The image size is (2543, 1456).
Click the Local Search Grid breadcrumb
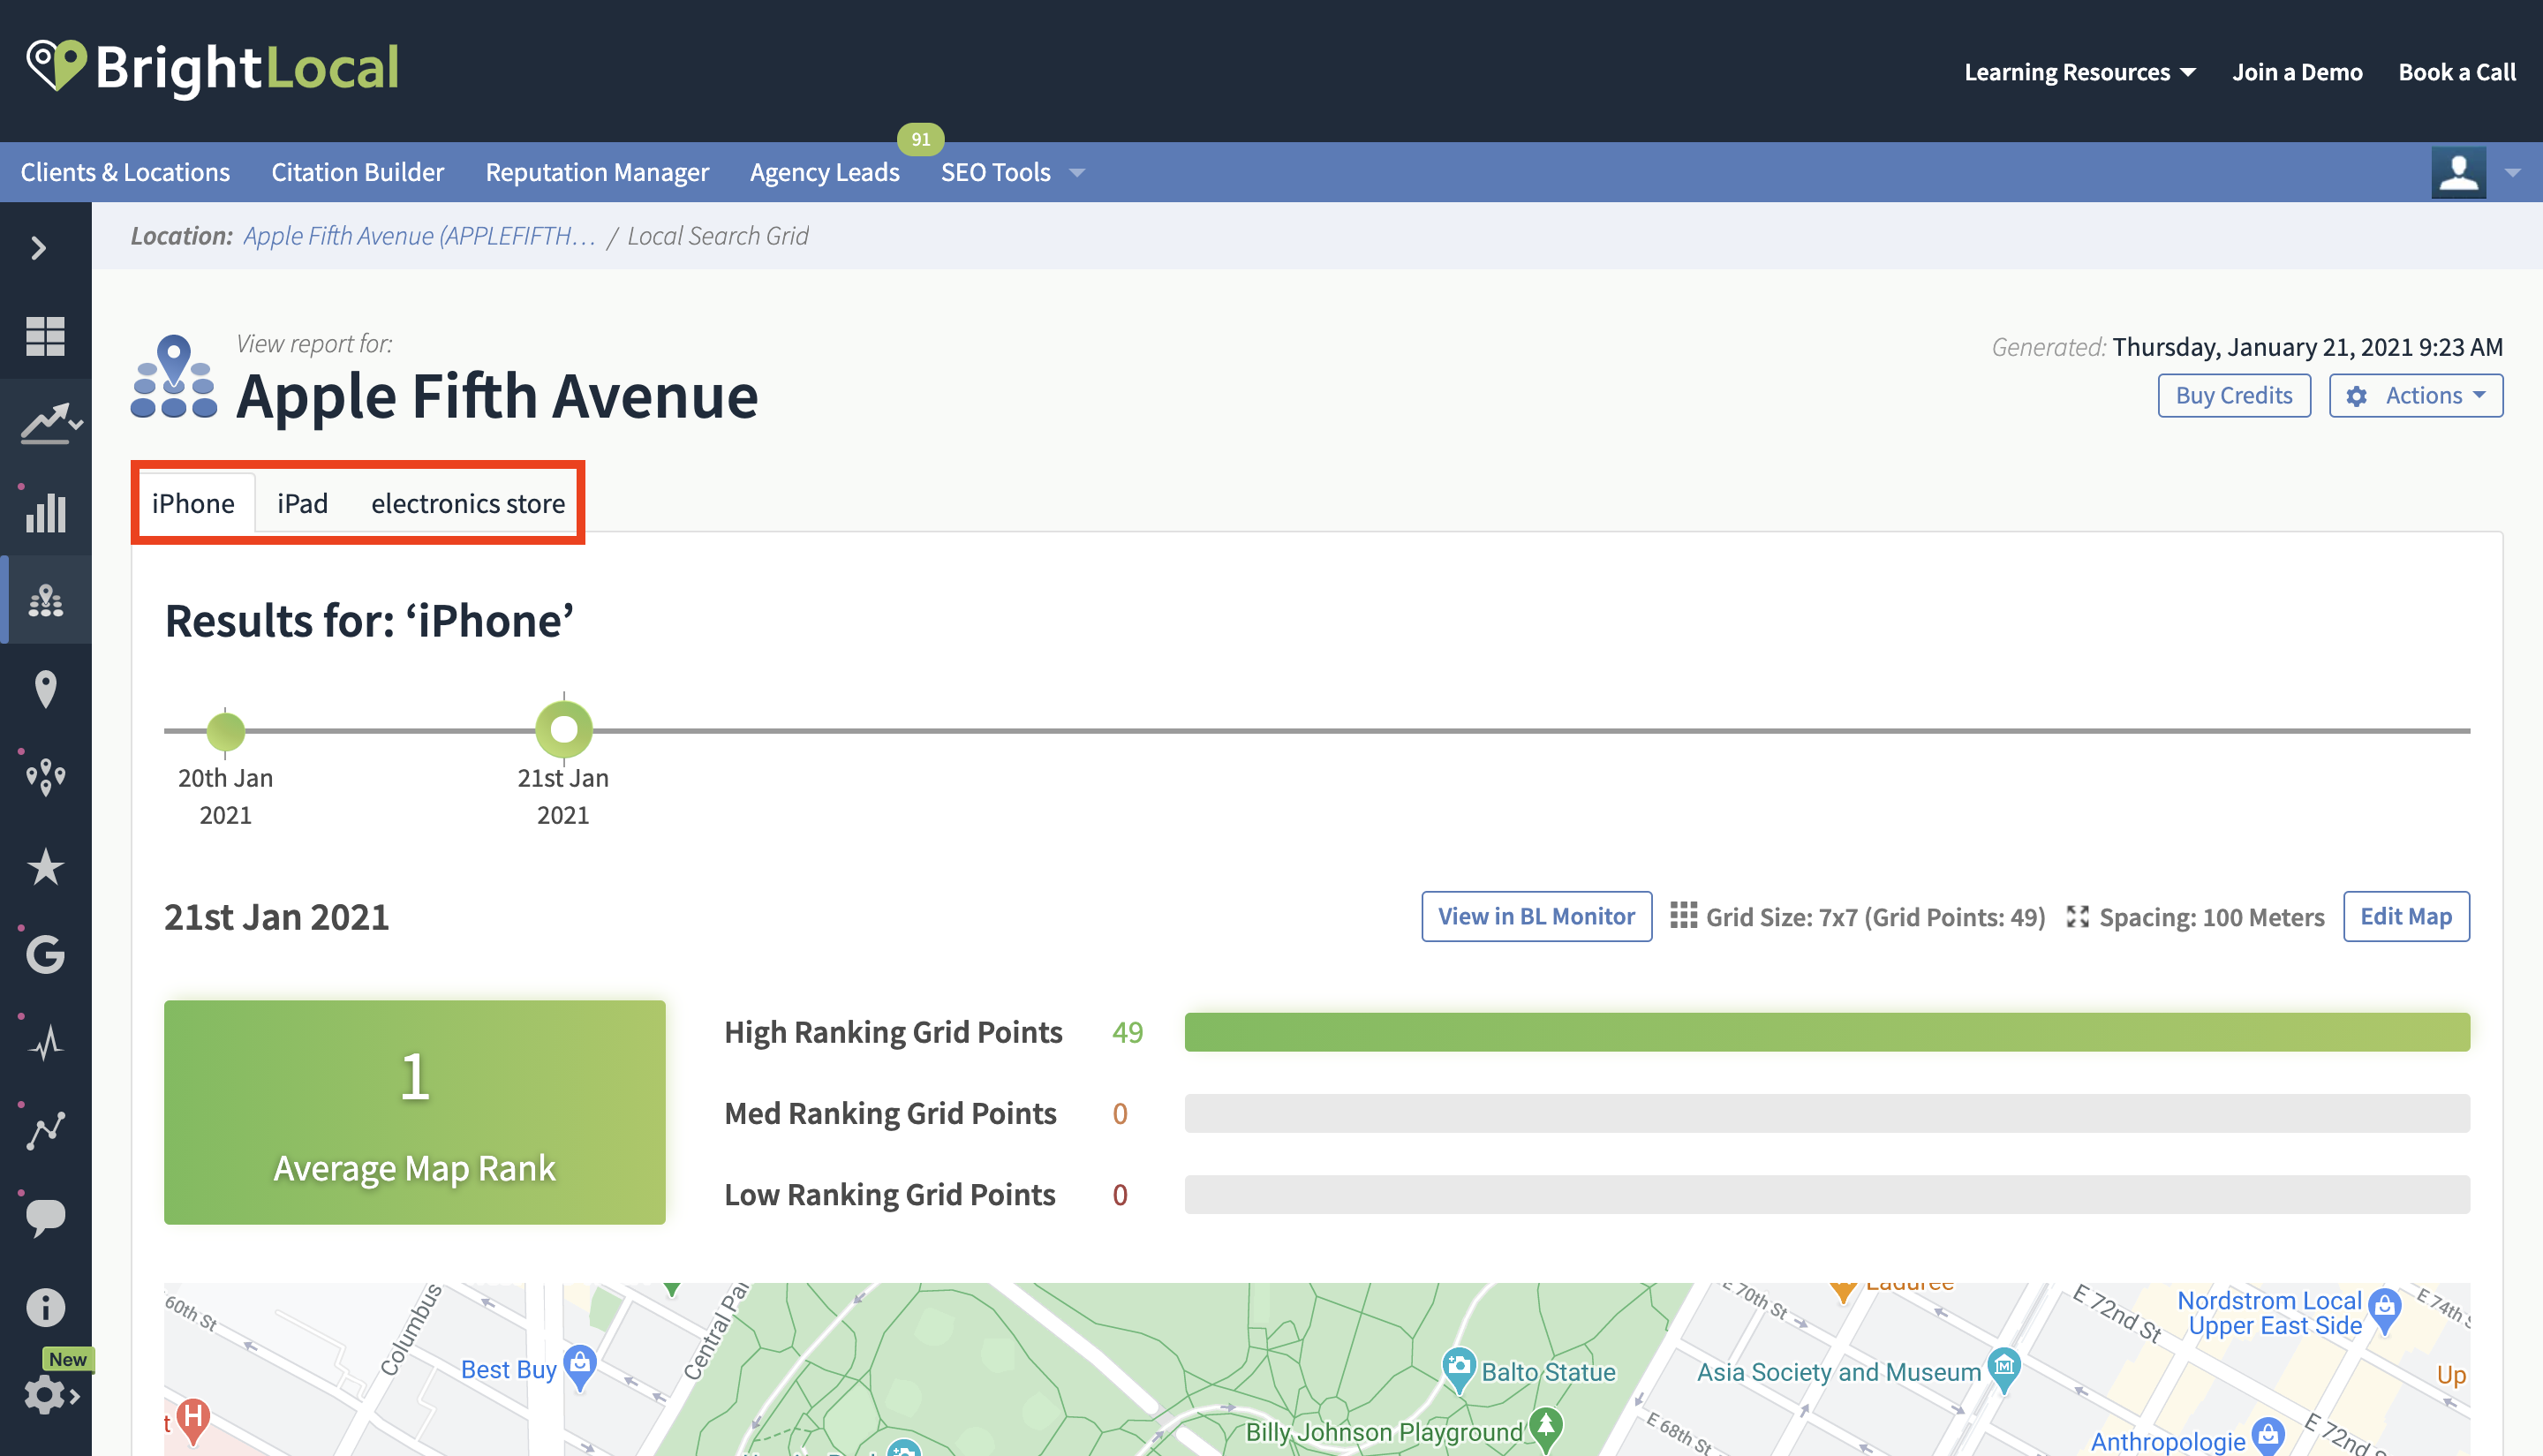point(718,236)
